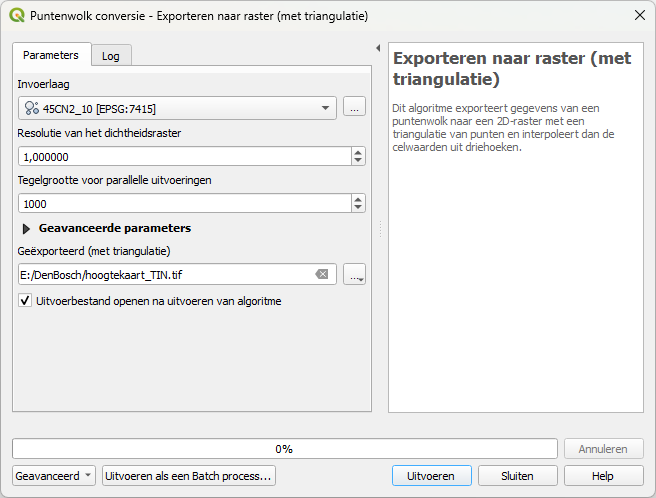
Task: Click the point cloud layer icon in Invoerlaag
Action: [31, 108]
